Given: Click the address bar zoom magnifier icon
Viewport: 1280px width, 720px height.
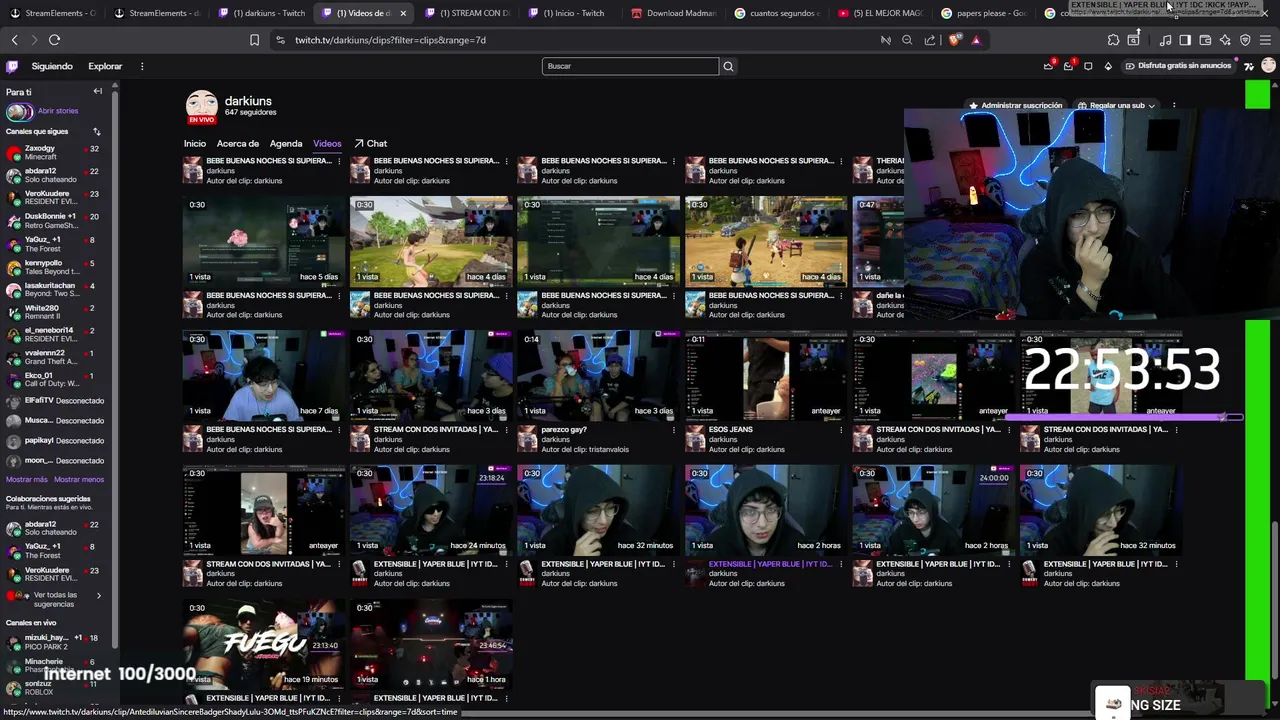Looking at the screenshot, I should point(907,40).
